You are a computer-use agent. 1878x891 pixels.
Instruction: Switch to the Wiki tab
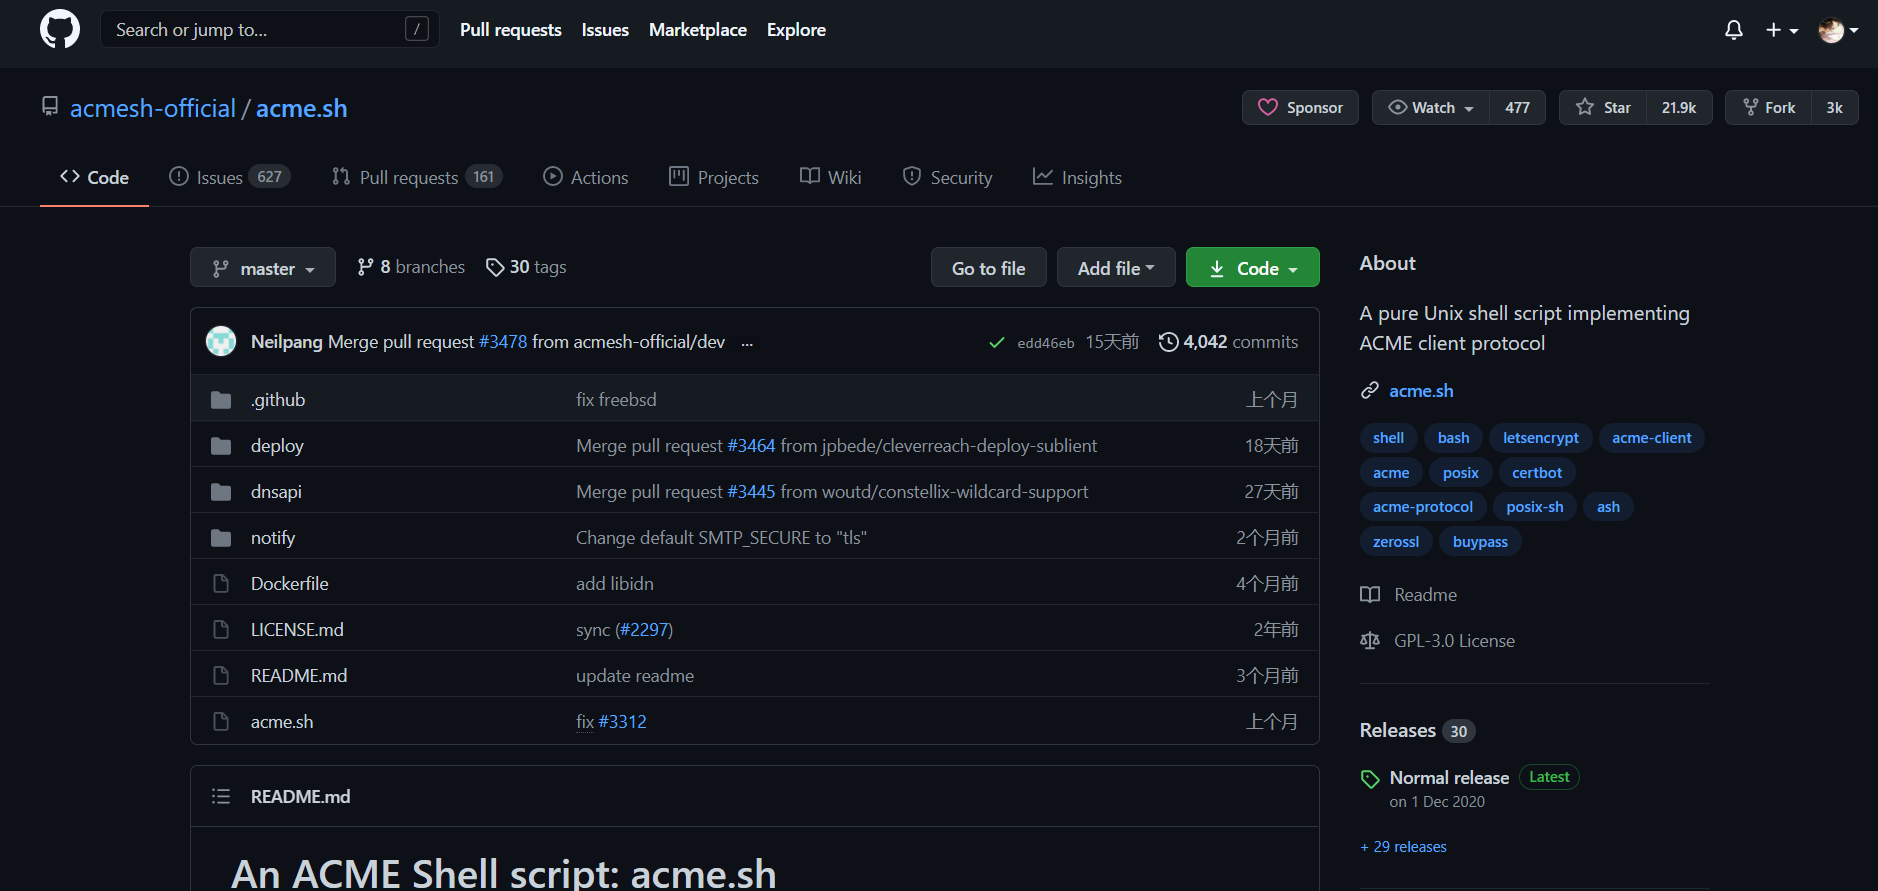(830, 177)
